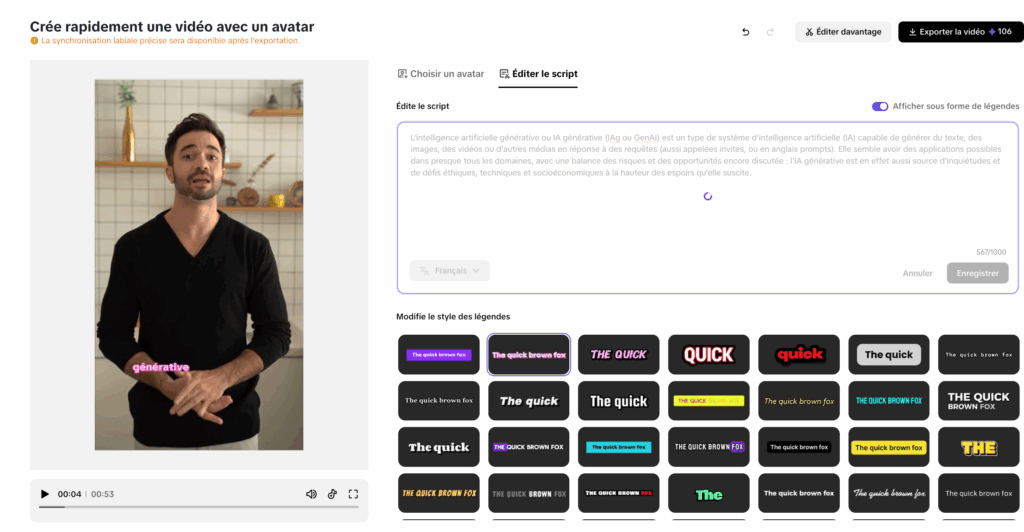Click the scissors Éditer davantage button

(x=842, y=32)
